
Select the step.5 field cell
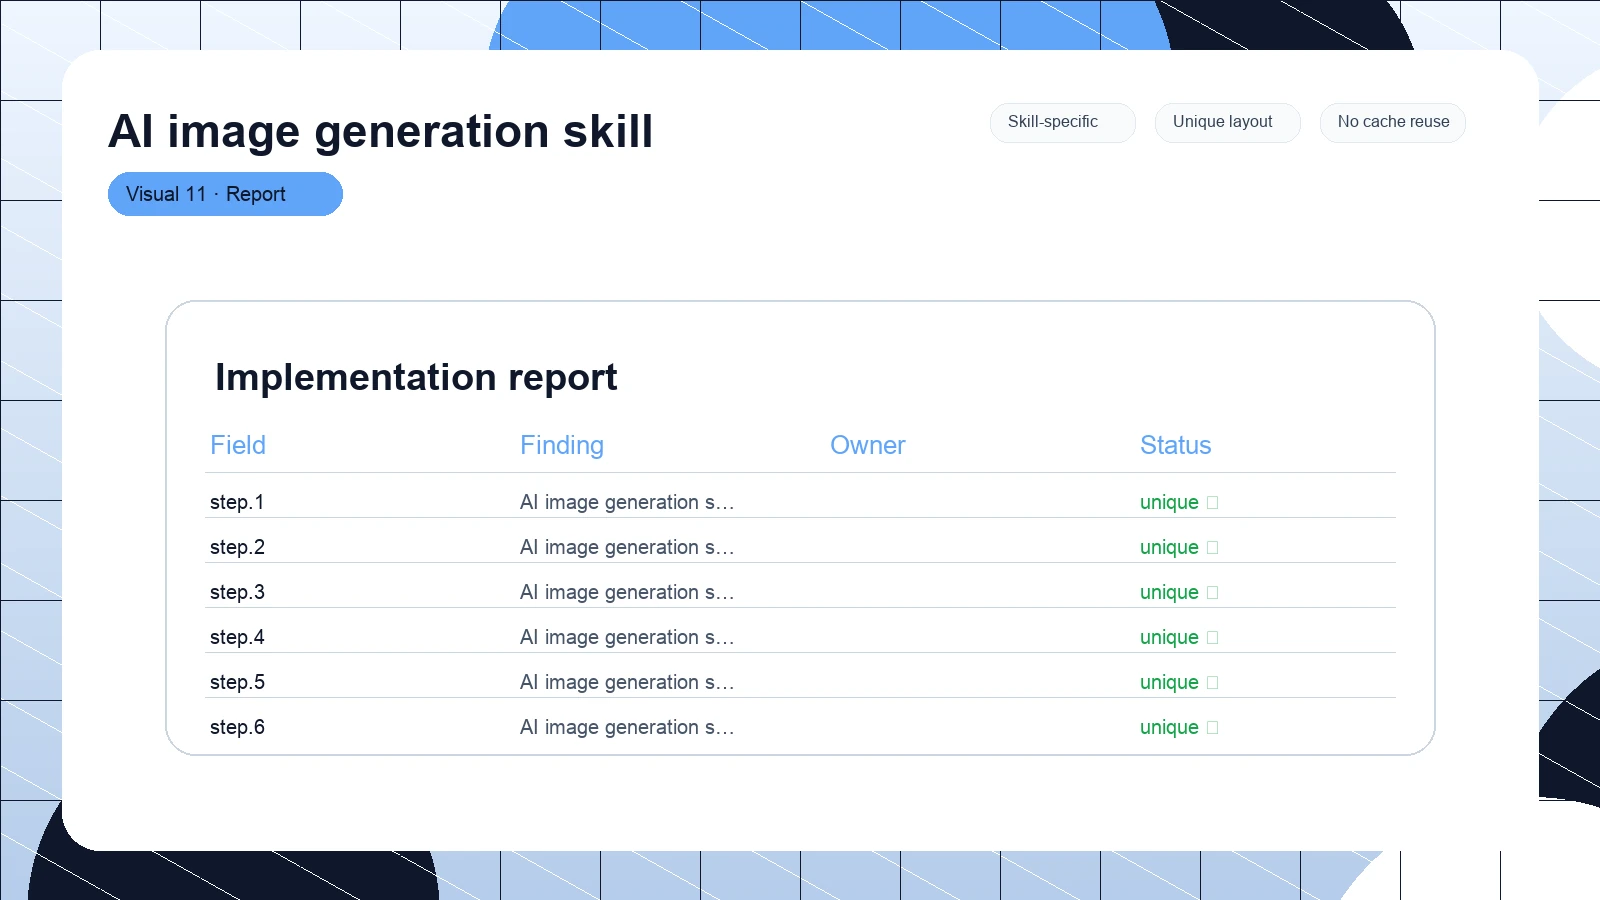tap(237, 682)
